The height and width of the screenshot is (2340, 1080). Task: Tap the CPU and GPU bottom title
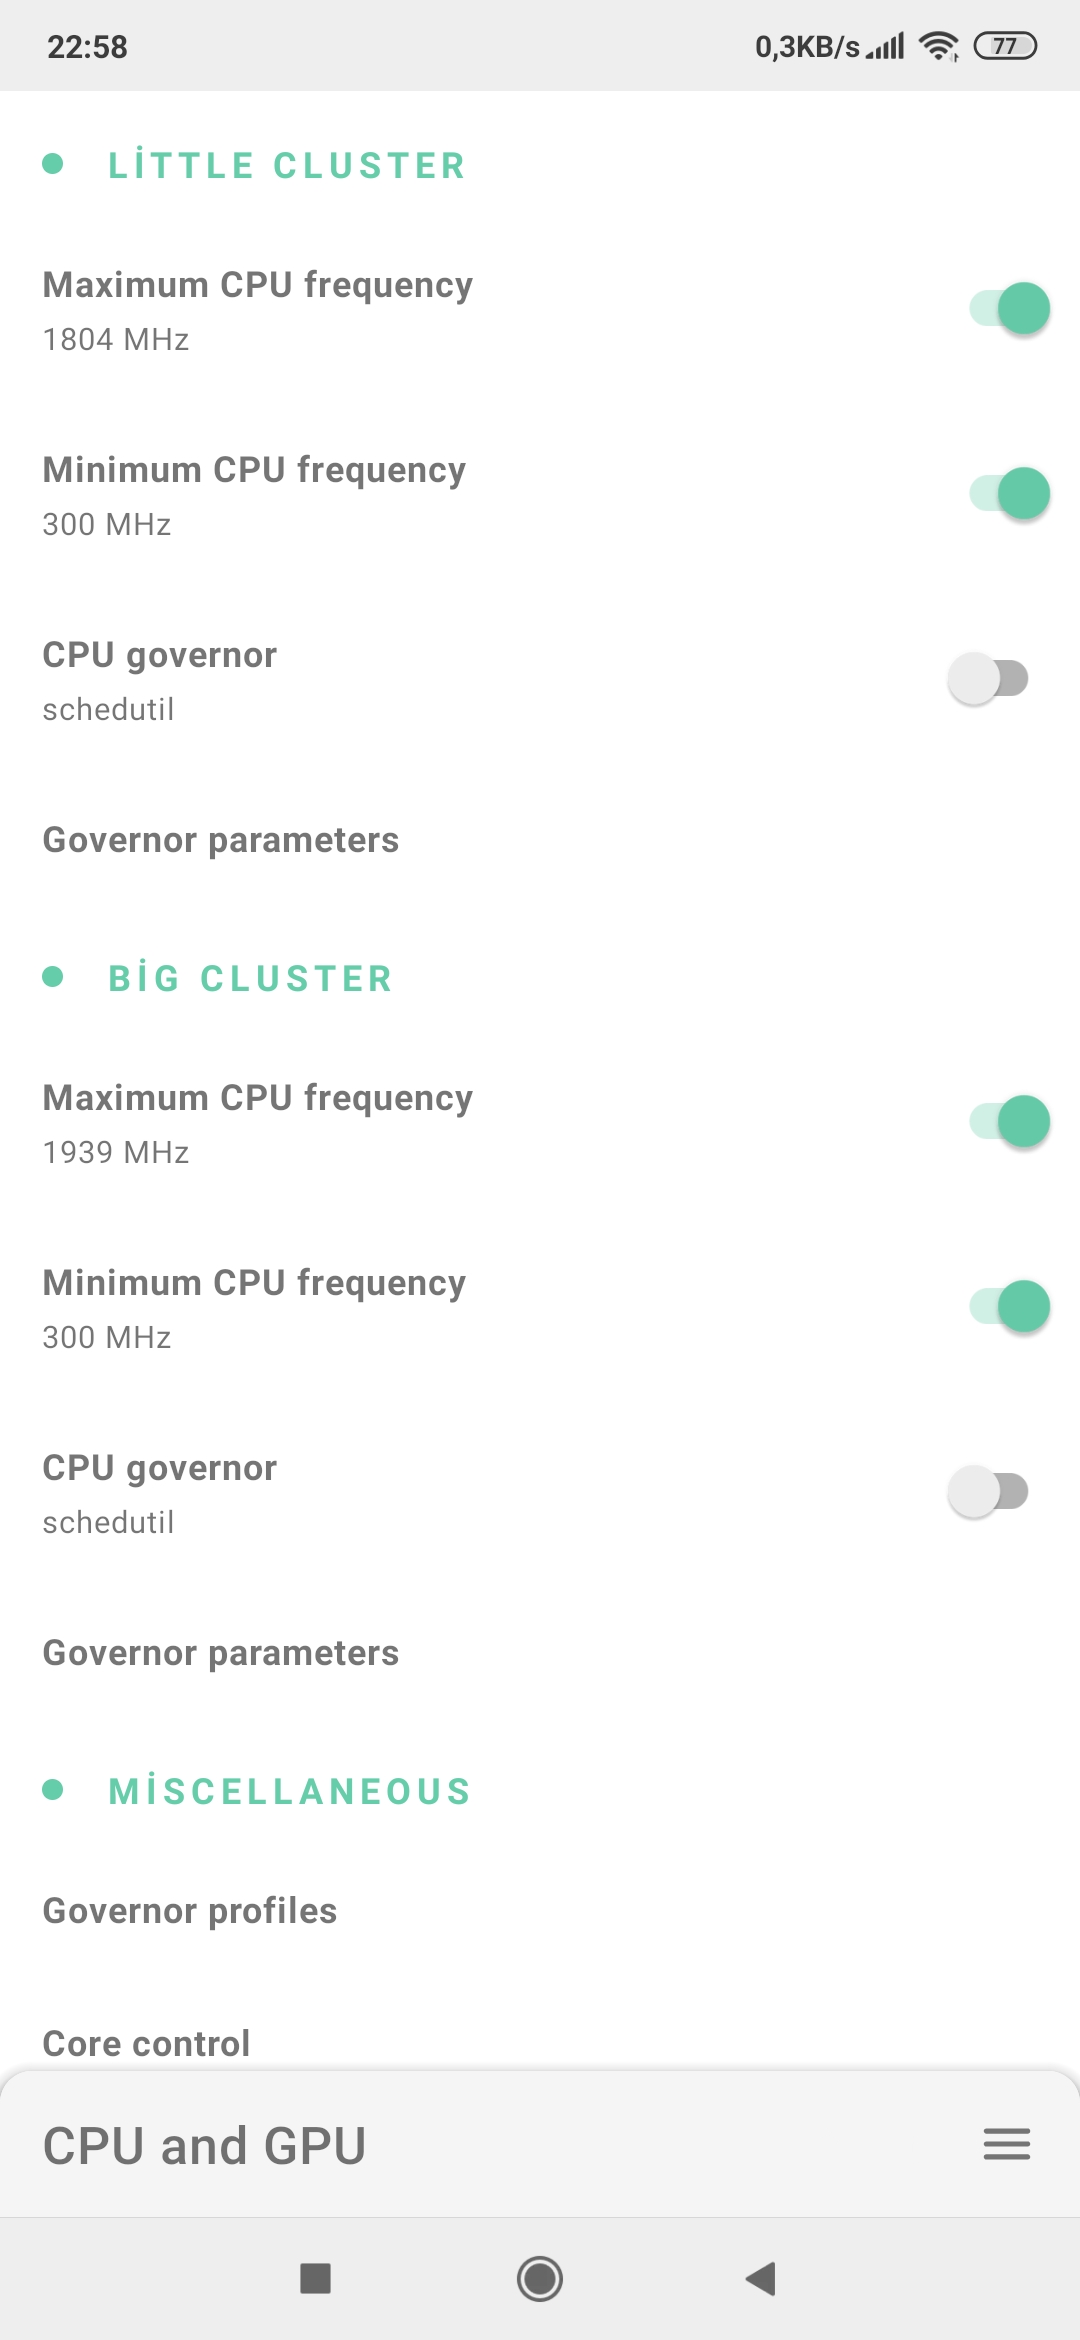point(204,2146)
